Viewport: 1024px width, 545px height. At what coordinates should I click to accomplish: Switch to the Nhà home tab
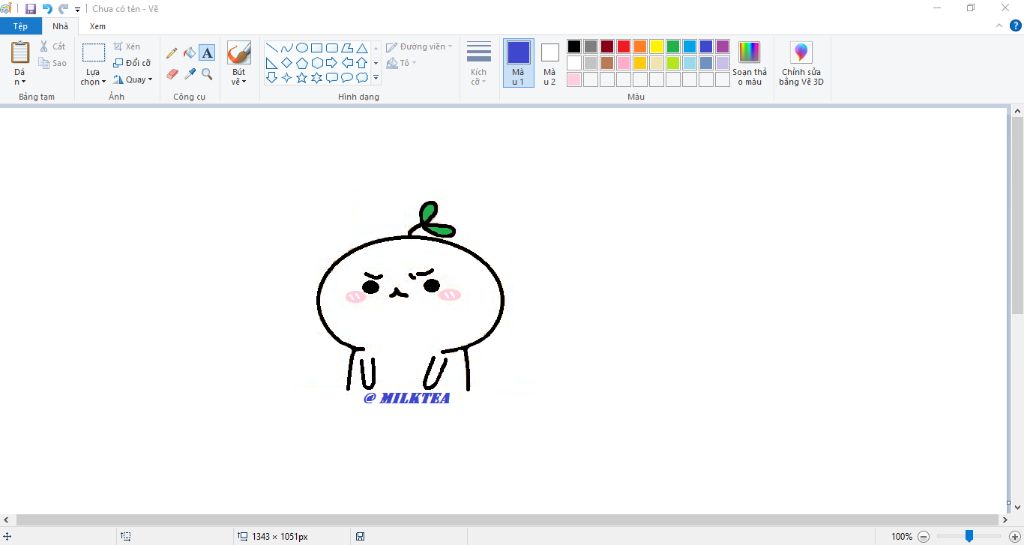[x=60, y=26]
